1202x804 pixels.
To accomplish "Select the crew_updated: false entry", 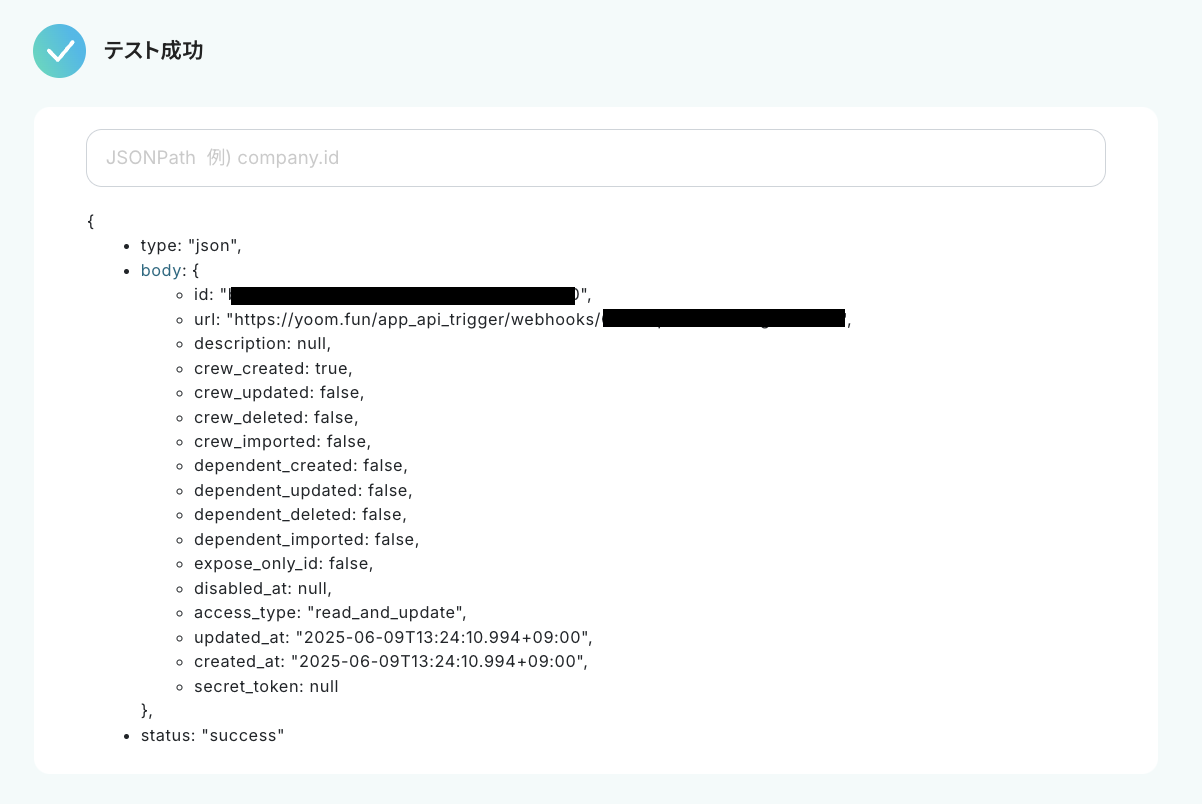I will click(279, 392).
